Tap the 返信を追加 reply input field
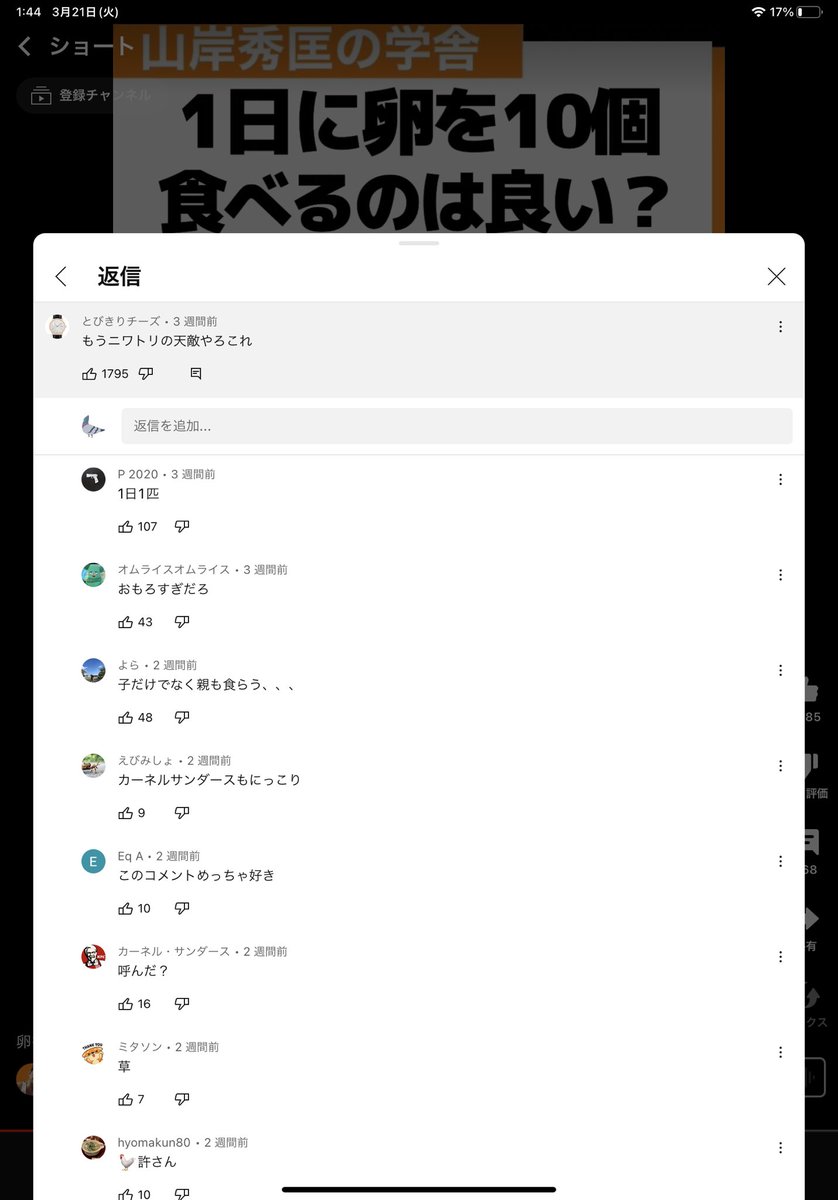 [x=457, y=426]
